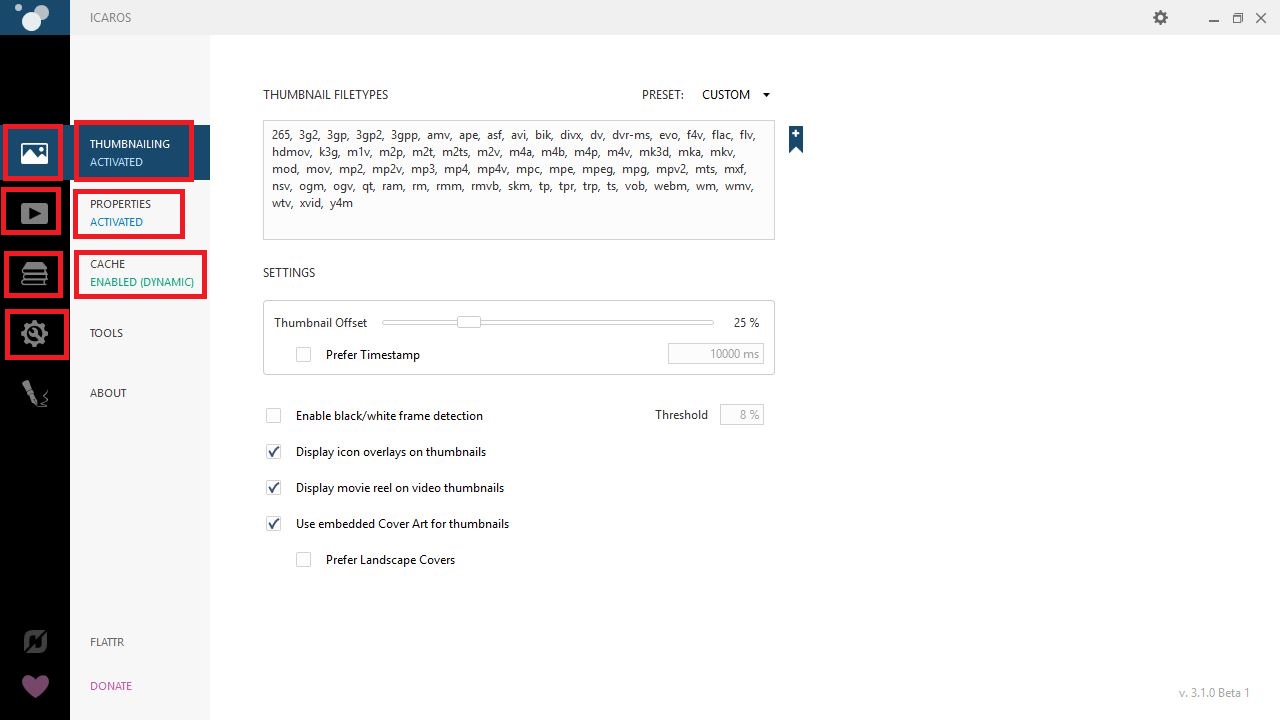This screenshot has height=720, width=1280.
Task: Open the Flattr icon at sidebar bottom
Action: 34,641
